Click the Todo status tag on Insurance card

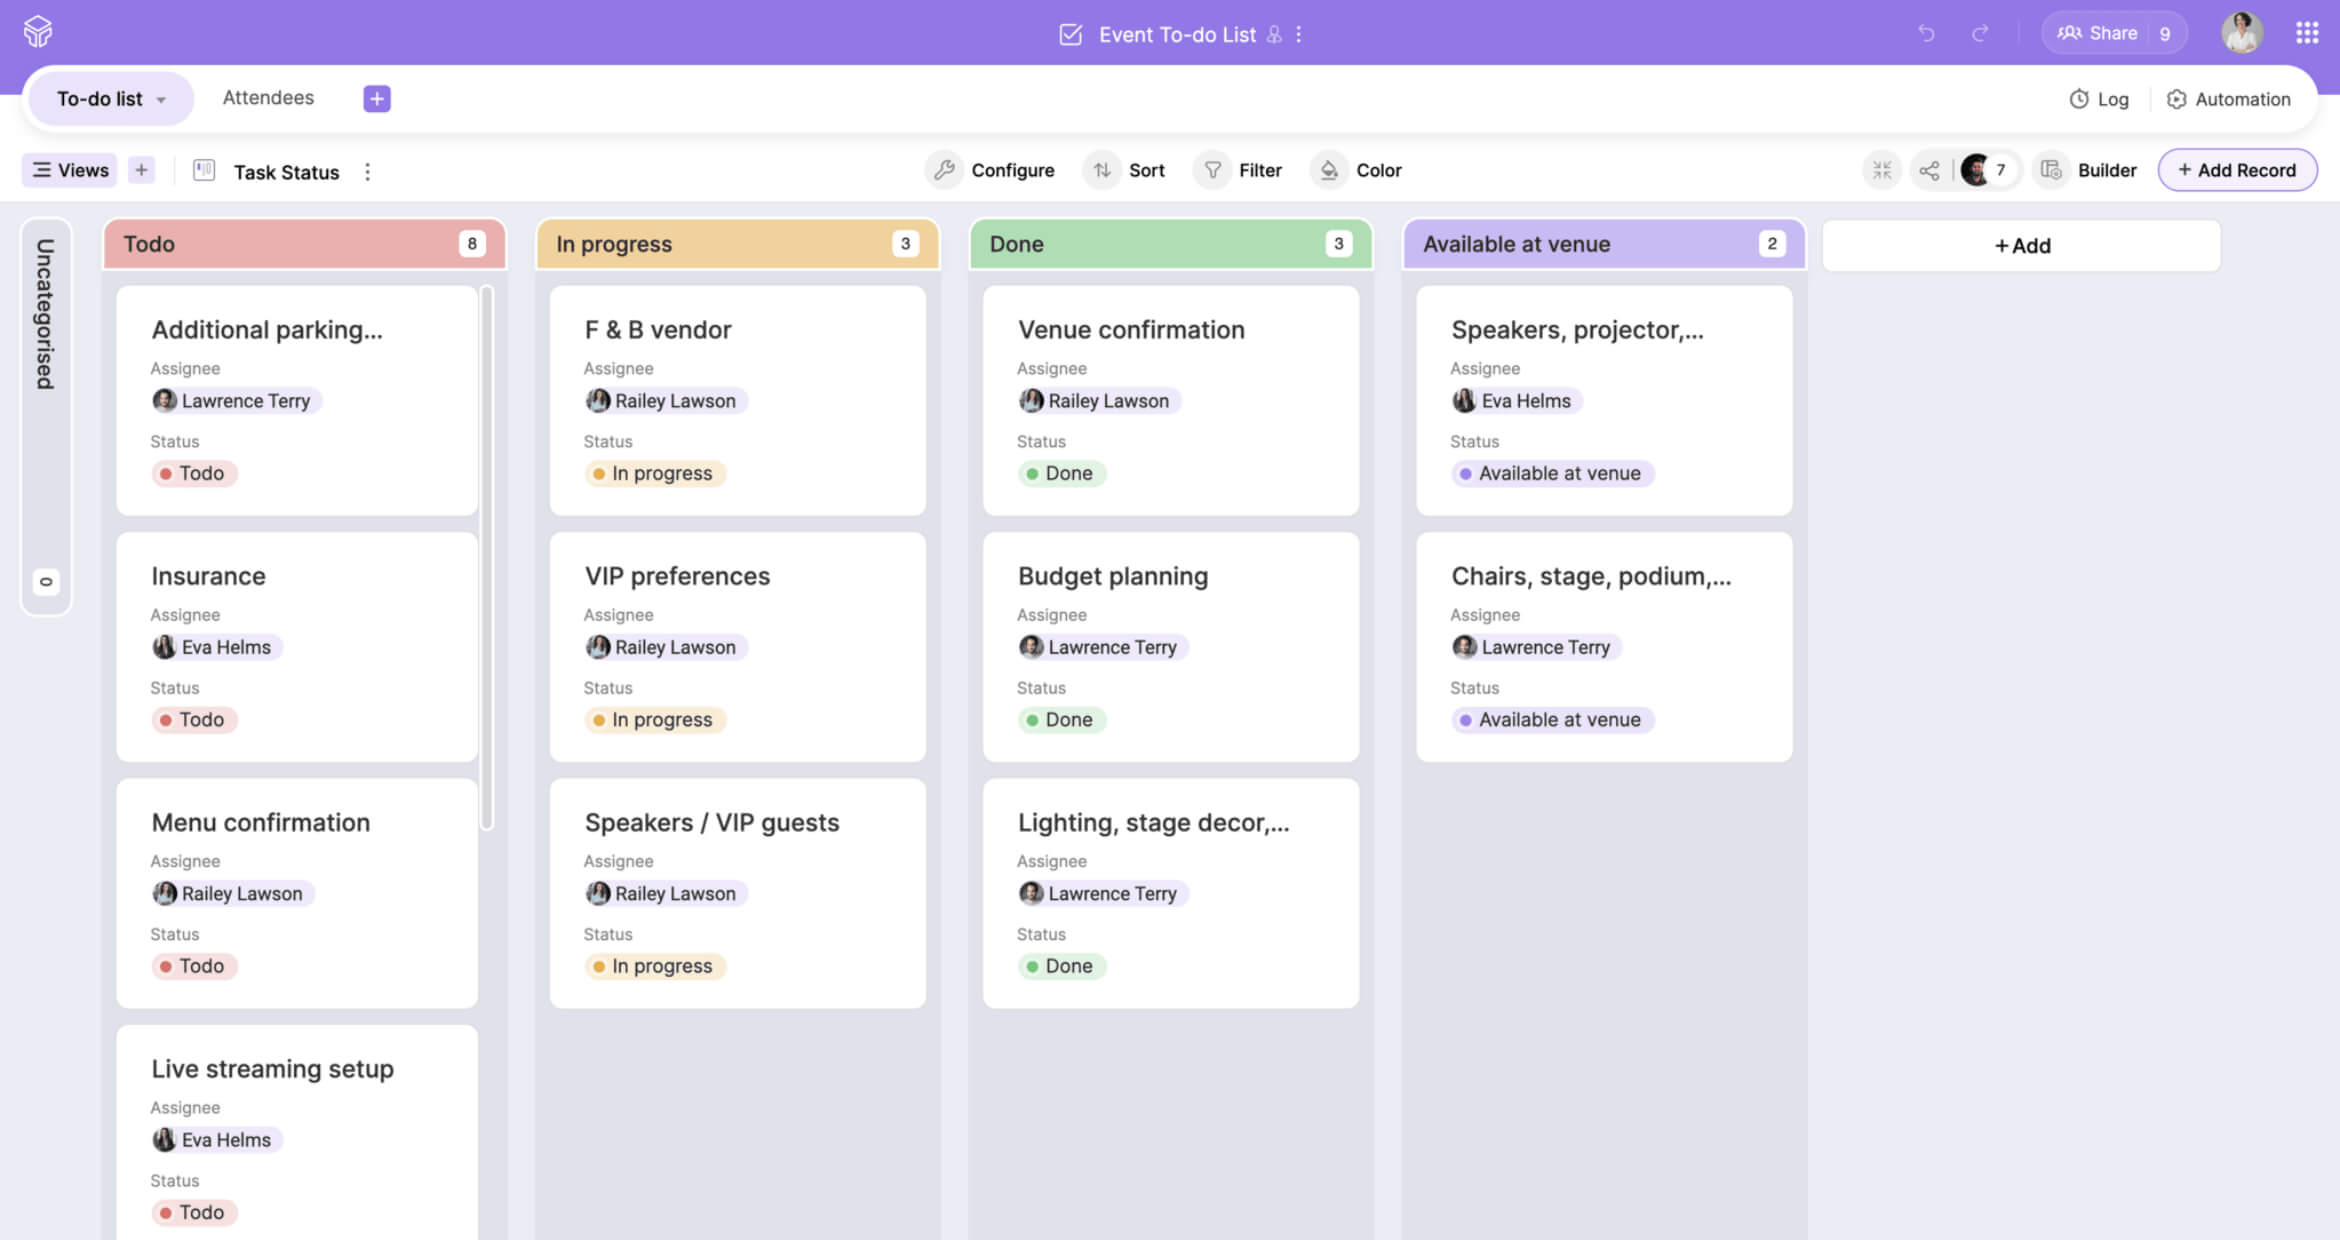click(194, 720)
